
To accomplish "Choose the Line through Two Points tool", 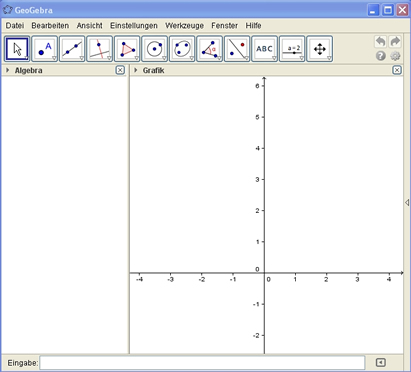I will click(x=72, y=49).
